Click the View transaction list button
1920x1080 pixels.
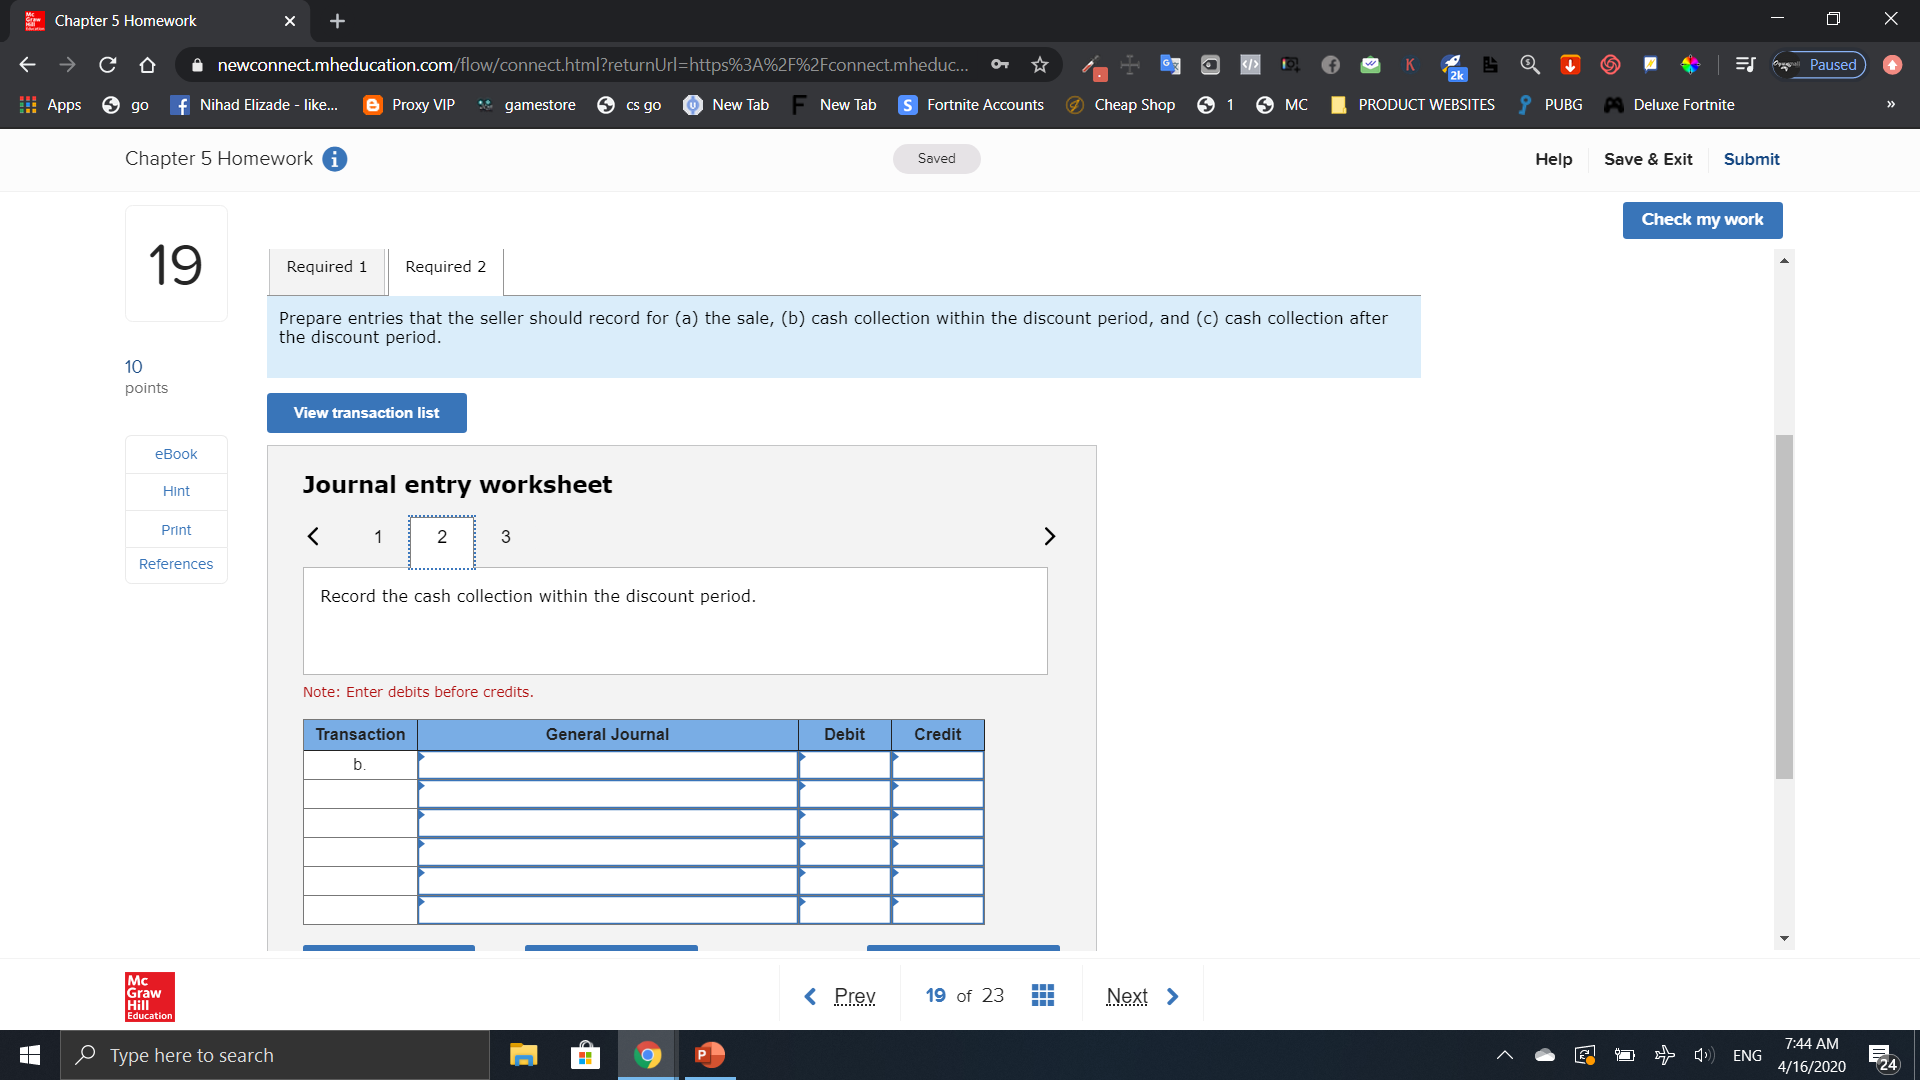click(x=366, y=412)
